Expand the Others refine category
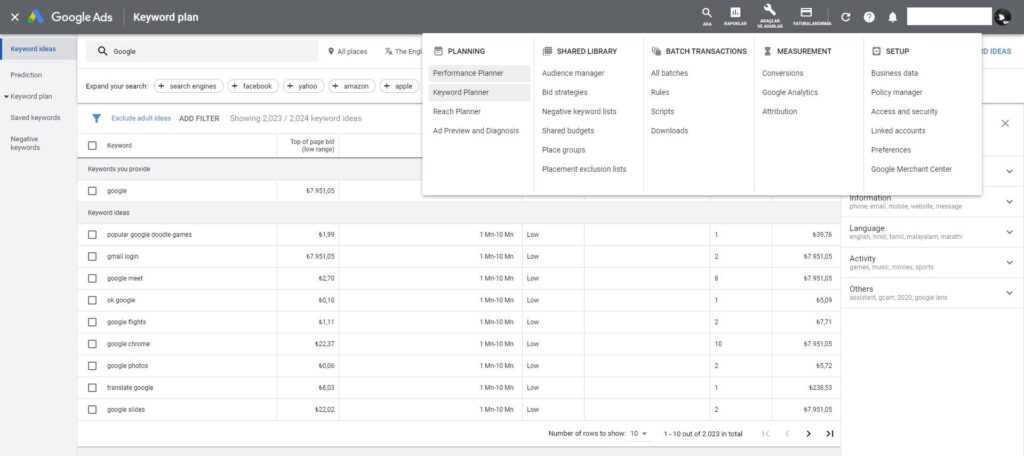This screenshot has height=456, width=1024. (x=1010, y=293)
